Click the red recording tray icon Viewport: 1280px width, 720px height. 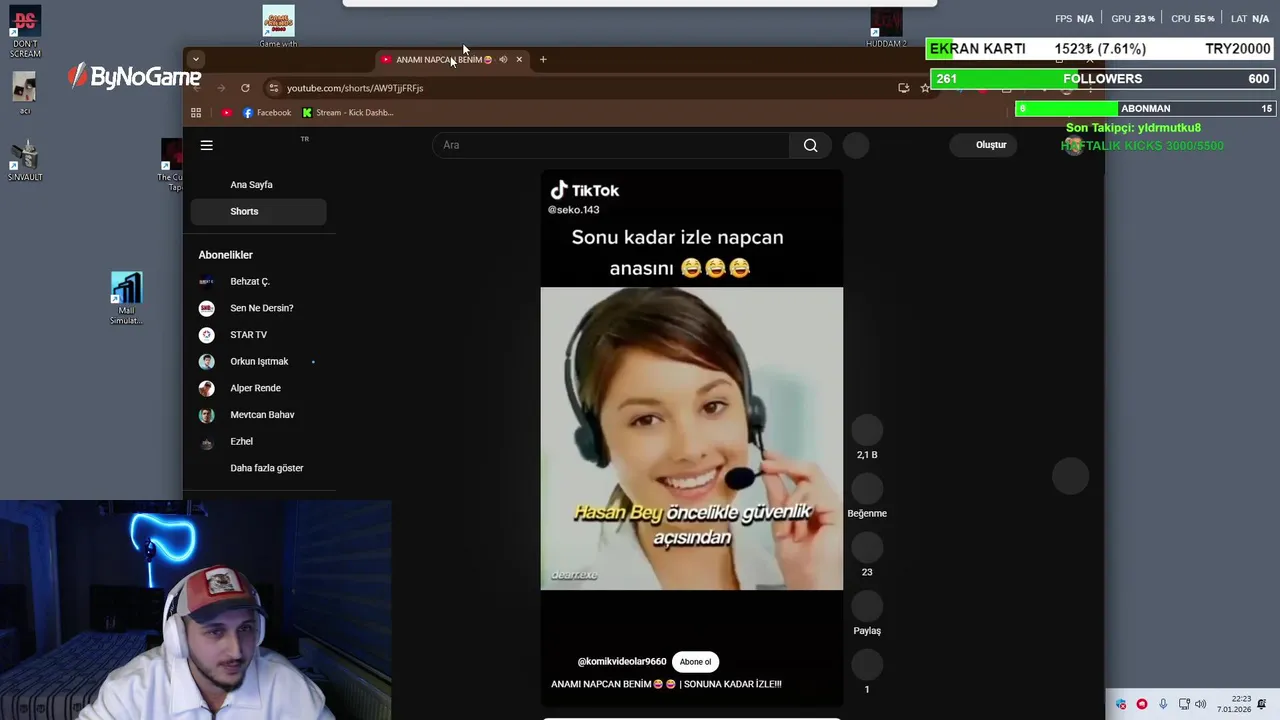[x=1142, y=704]
